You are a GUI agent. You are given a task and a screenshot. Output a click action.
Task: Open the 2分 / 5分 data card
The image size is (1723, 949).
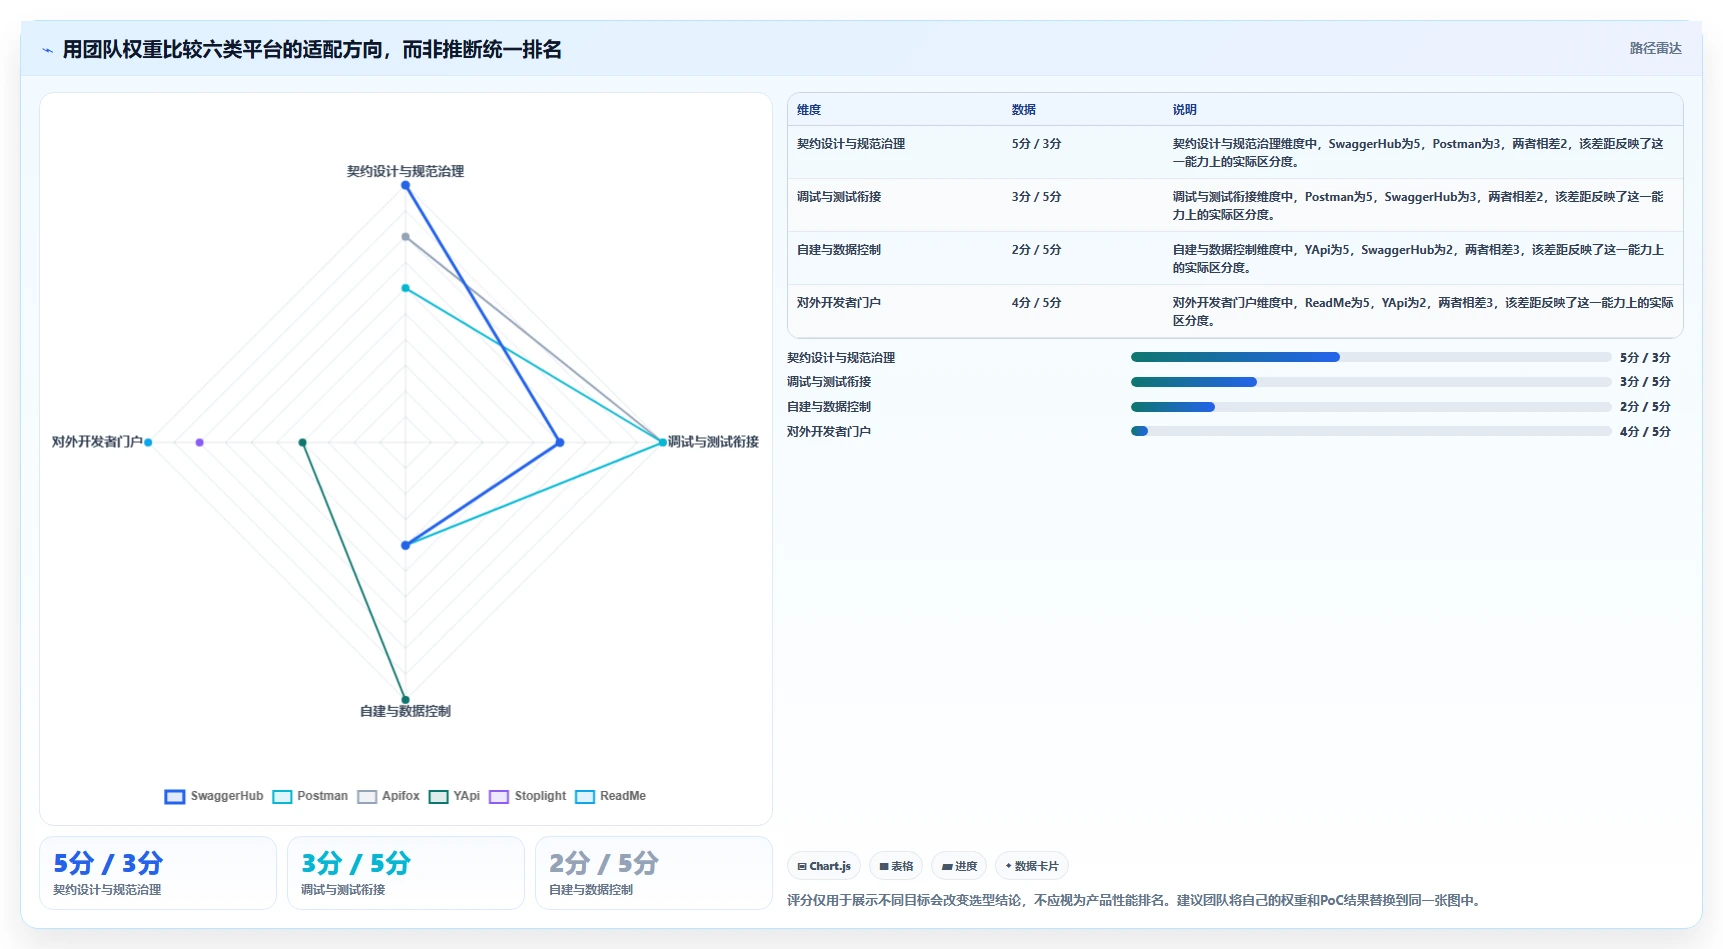tap(654, 873)
